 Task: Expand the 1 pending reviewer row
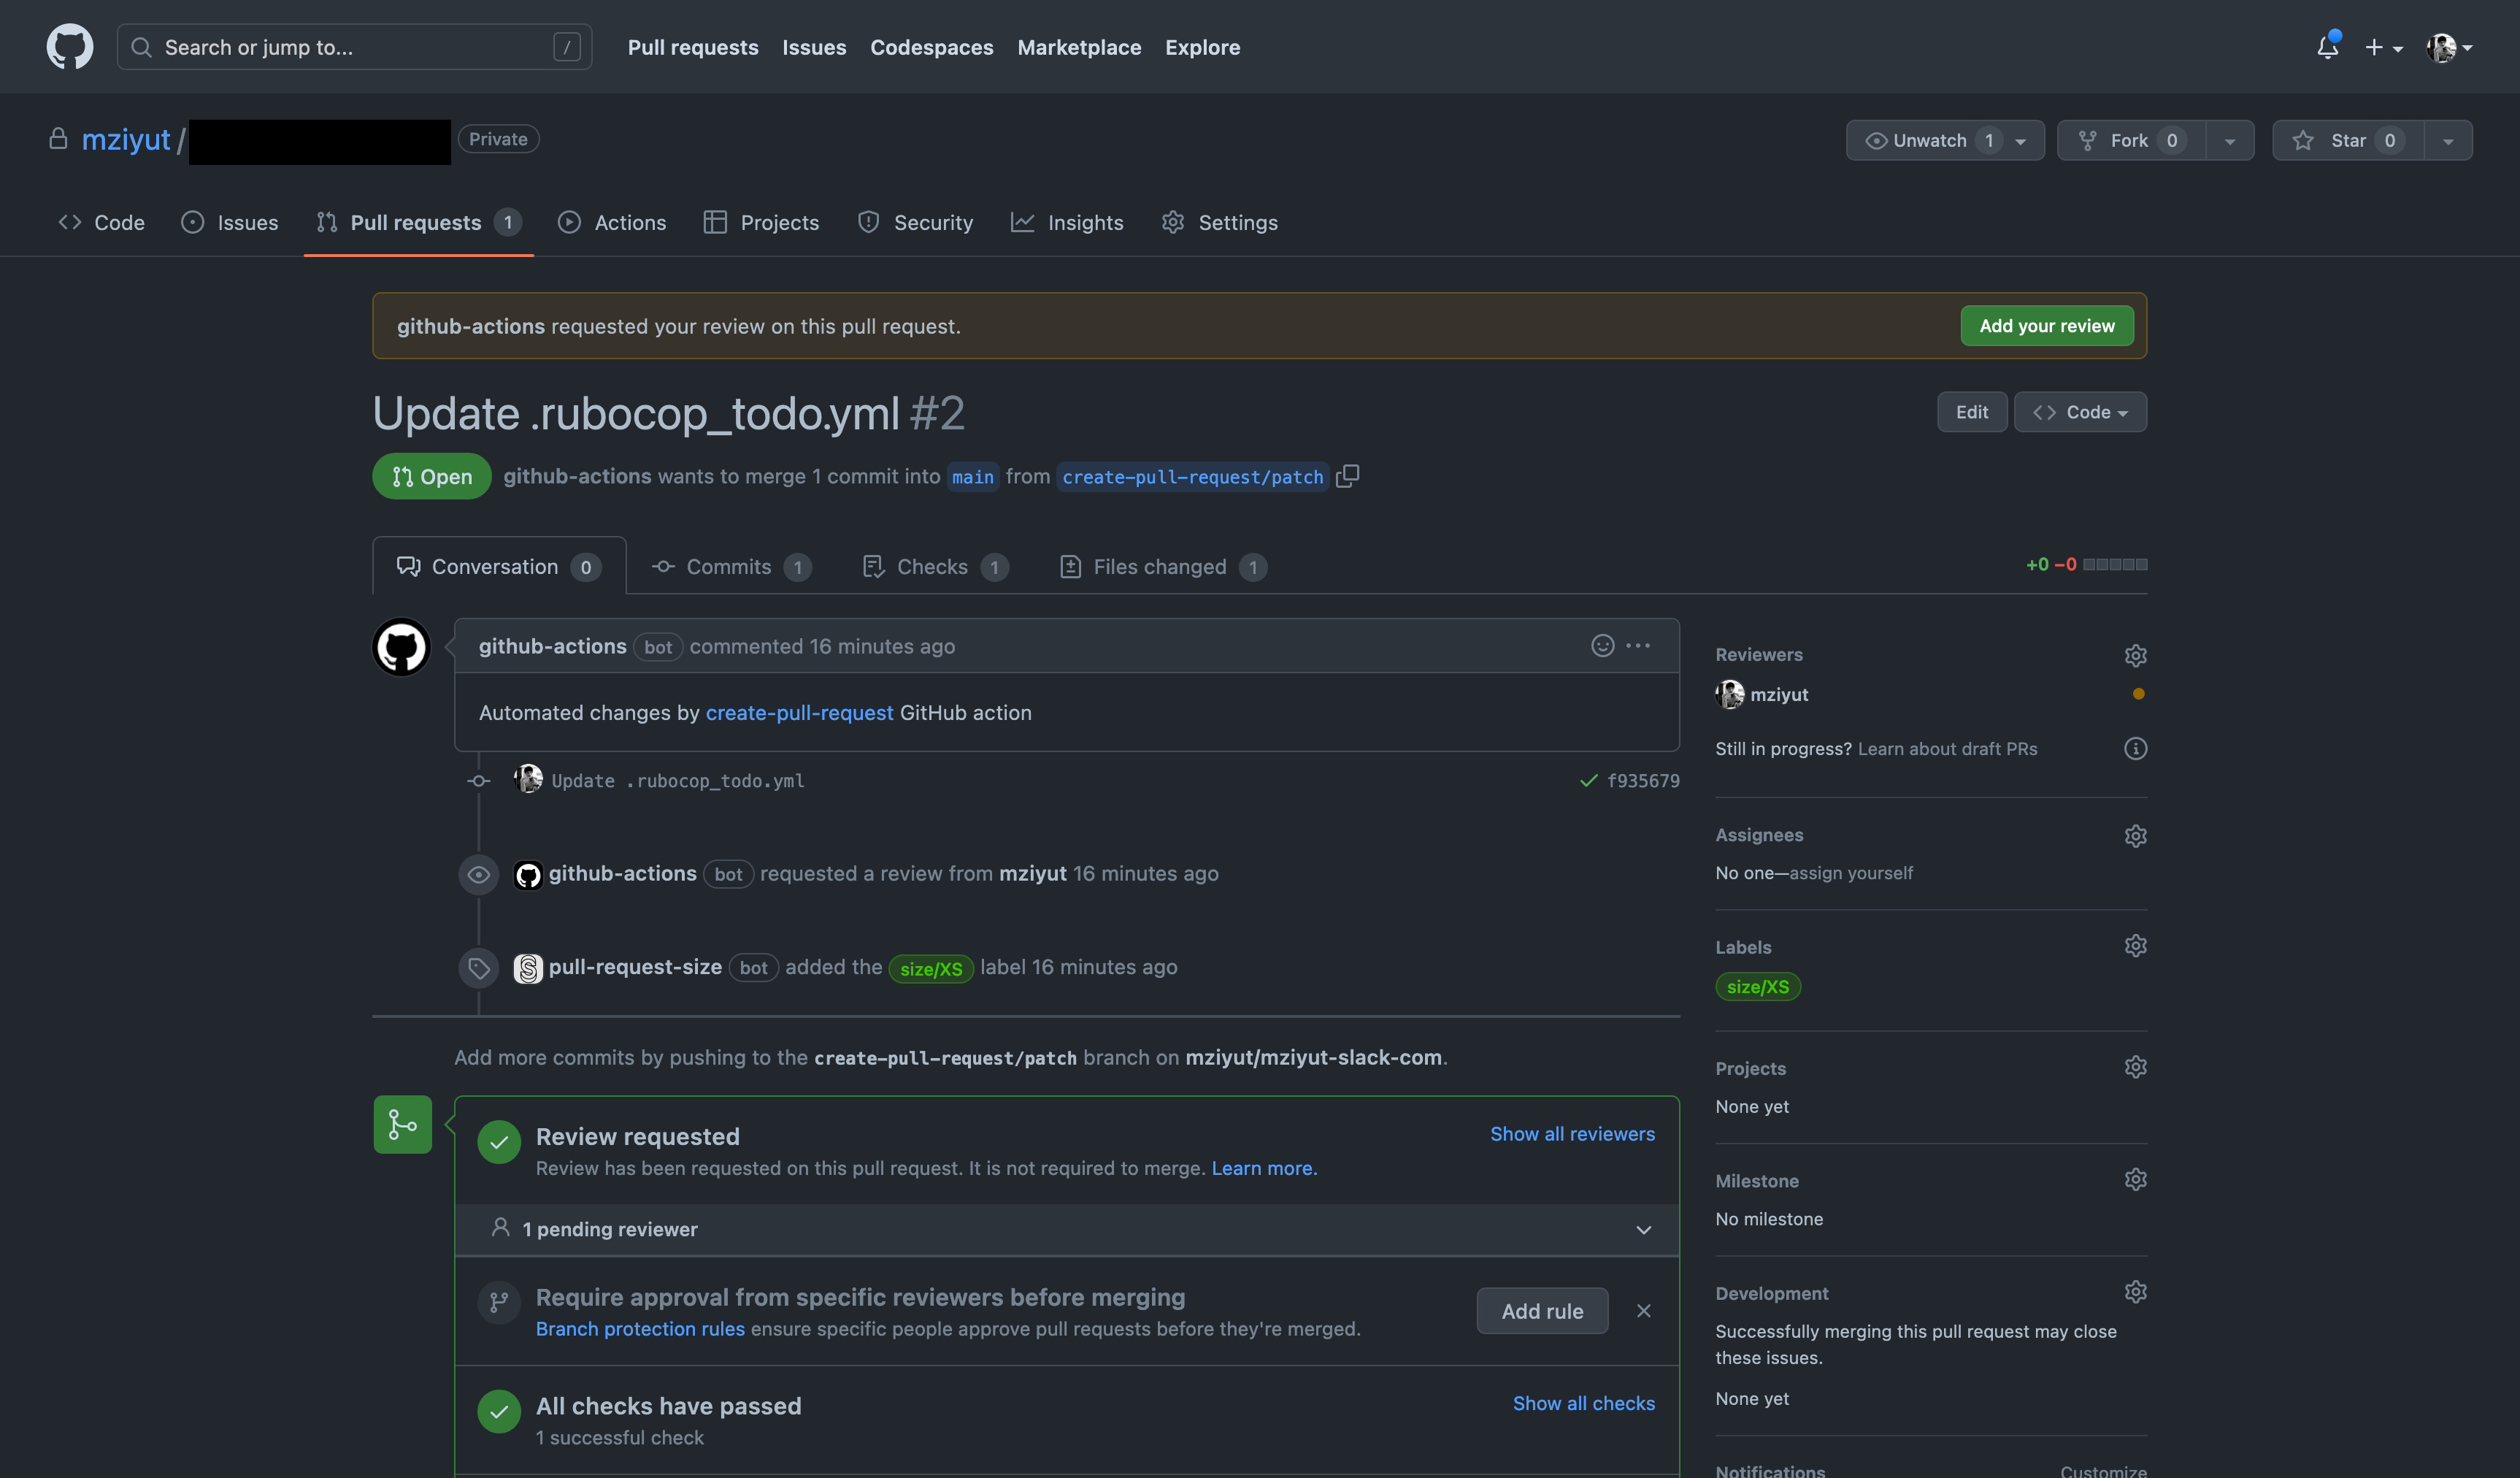pyautogui.click(x=1067, y=1229)
